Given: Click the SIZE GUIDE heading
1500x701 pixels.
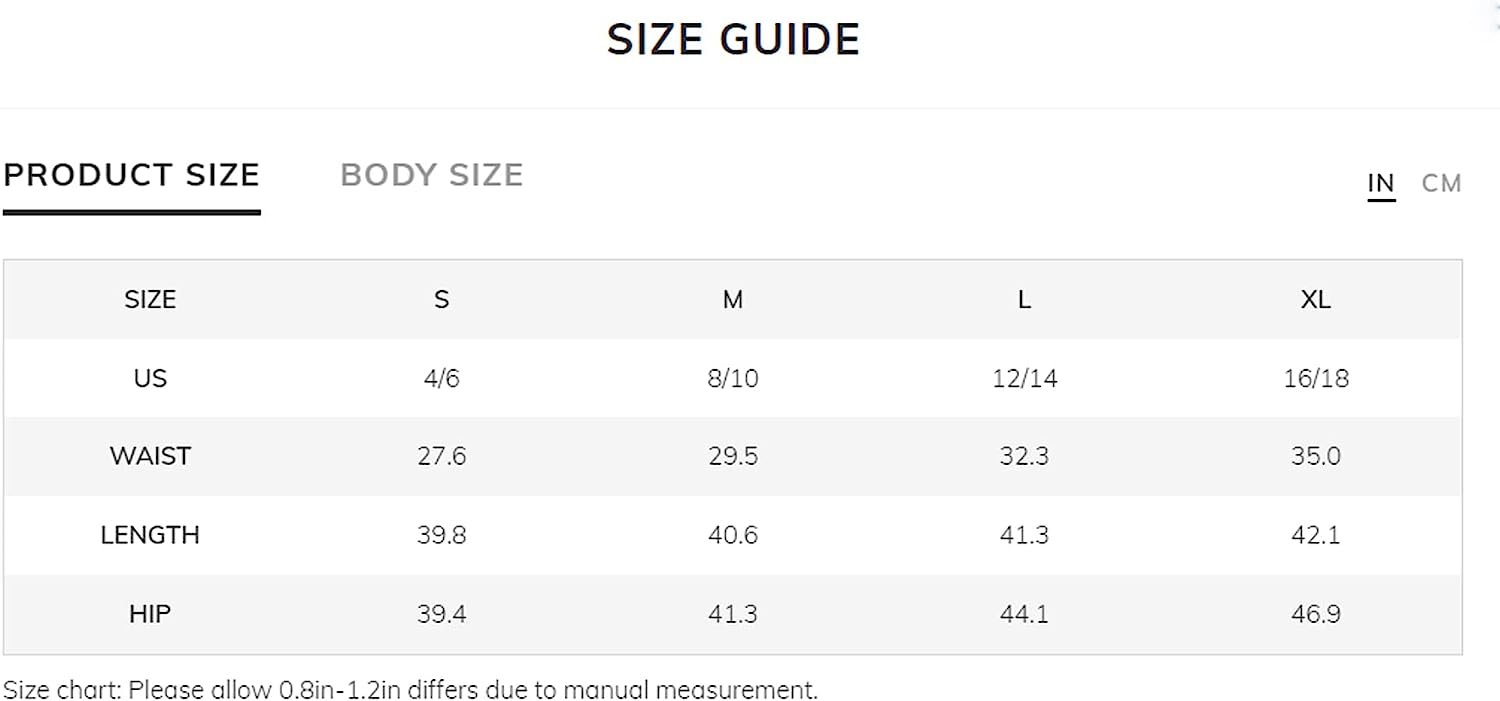Looking at the screenshot, I should 733,40.
